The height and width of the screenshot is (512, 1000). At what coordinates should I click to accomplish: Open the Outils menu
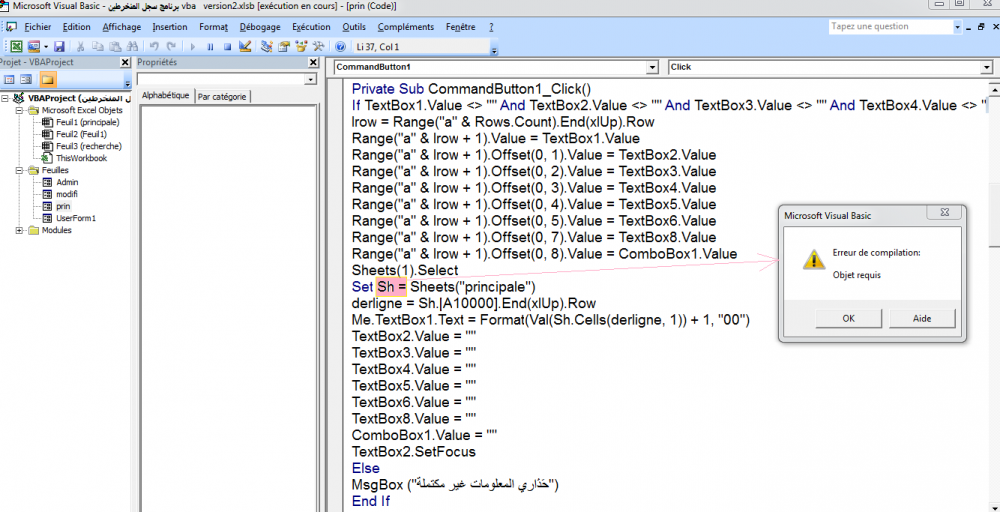354,27
